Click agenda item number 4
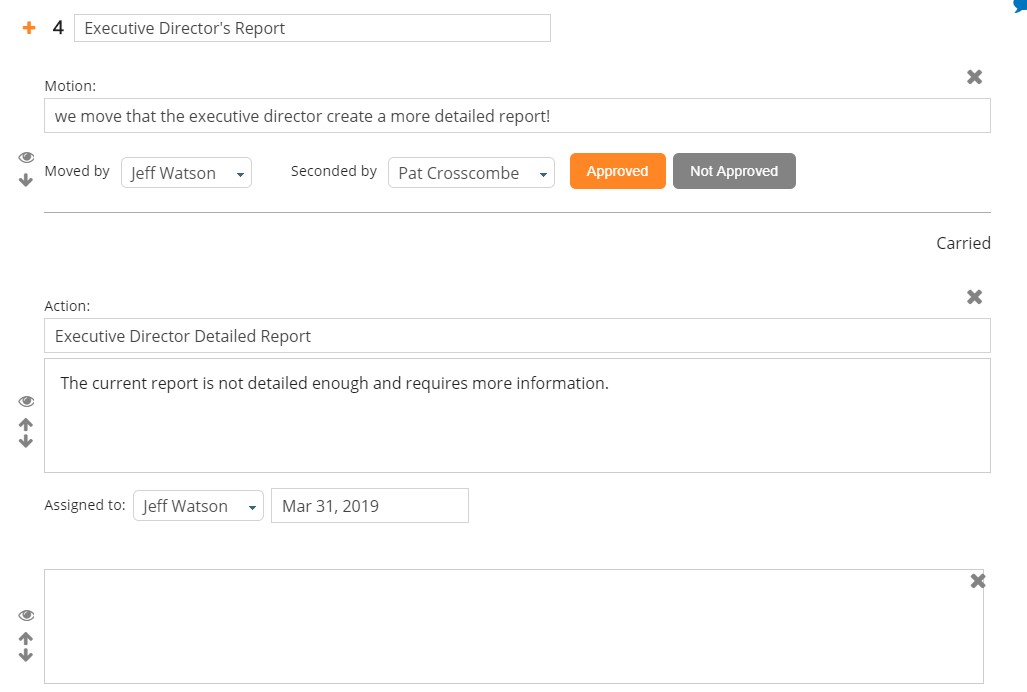 (x=58, y=27)
